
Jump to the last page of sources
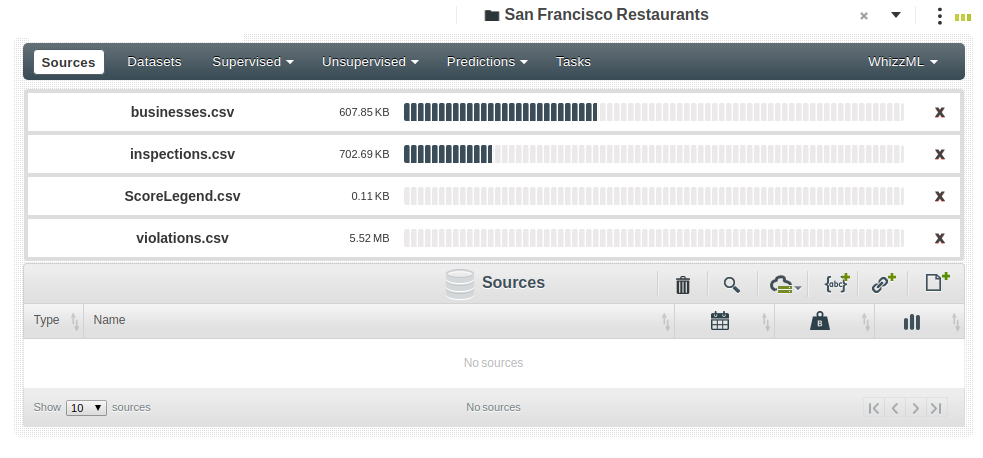click(x=936, y=408)
